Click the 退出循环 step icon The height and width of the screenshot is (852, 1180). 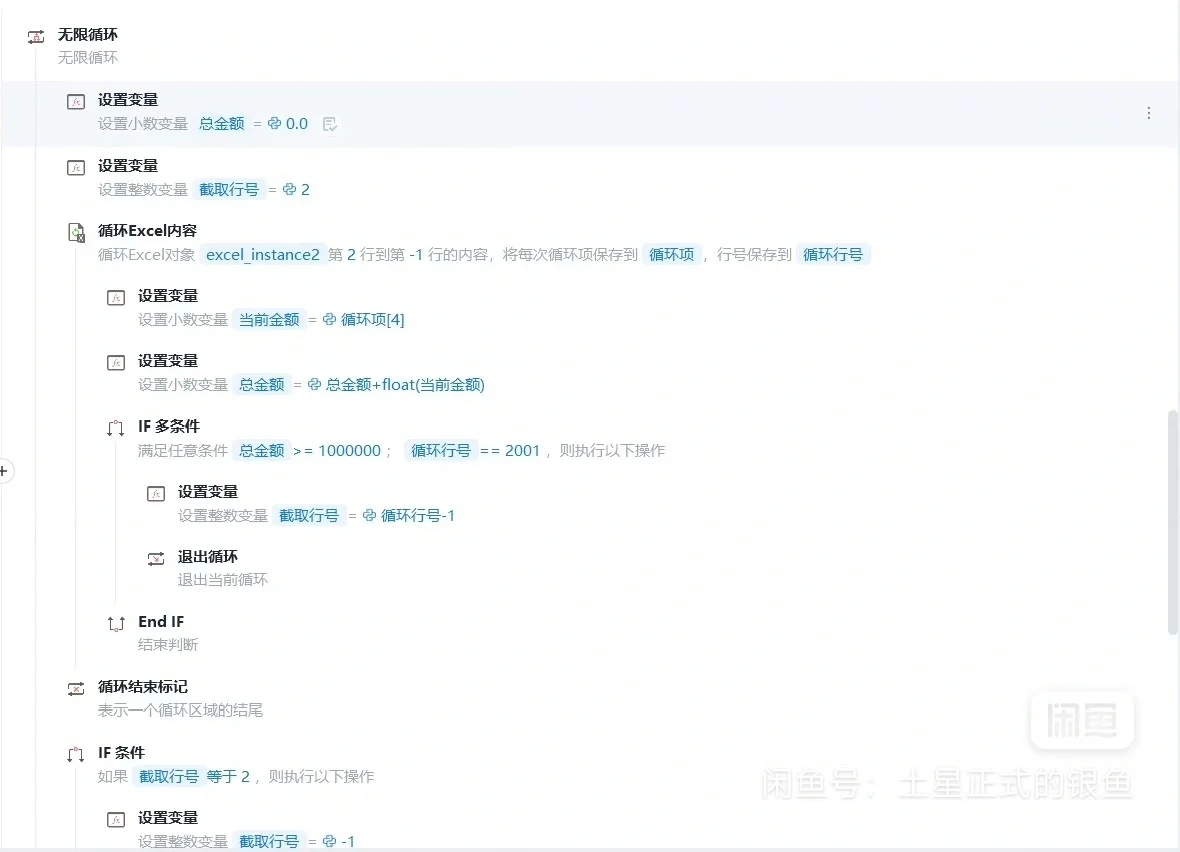click(x=155, y=557)
